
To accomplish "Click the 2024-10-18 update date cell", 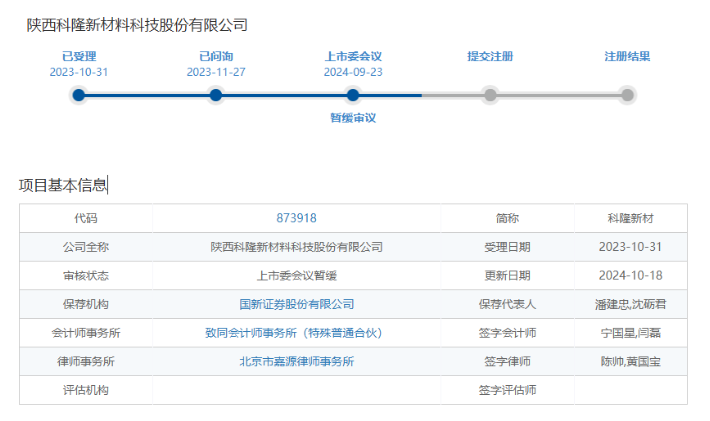I will (630, 275).
